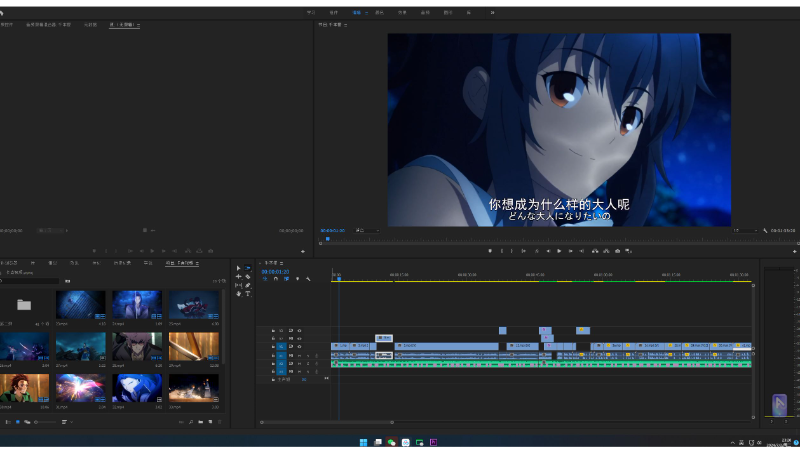The image size is (800, 453).
Task: Open Windows Start menu
Action: 363,442
